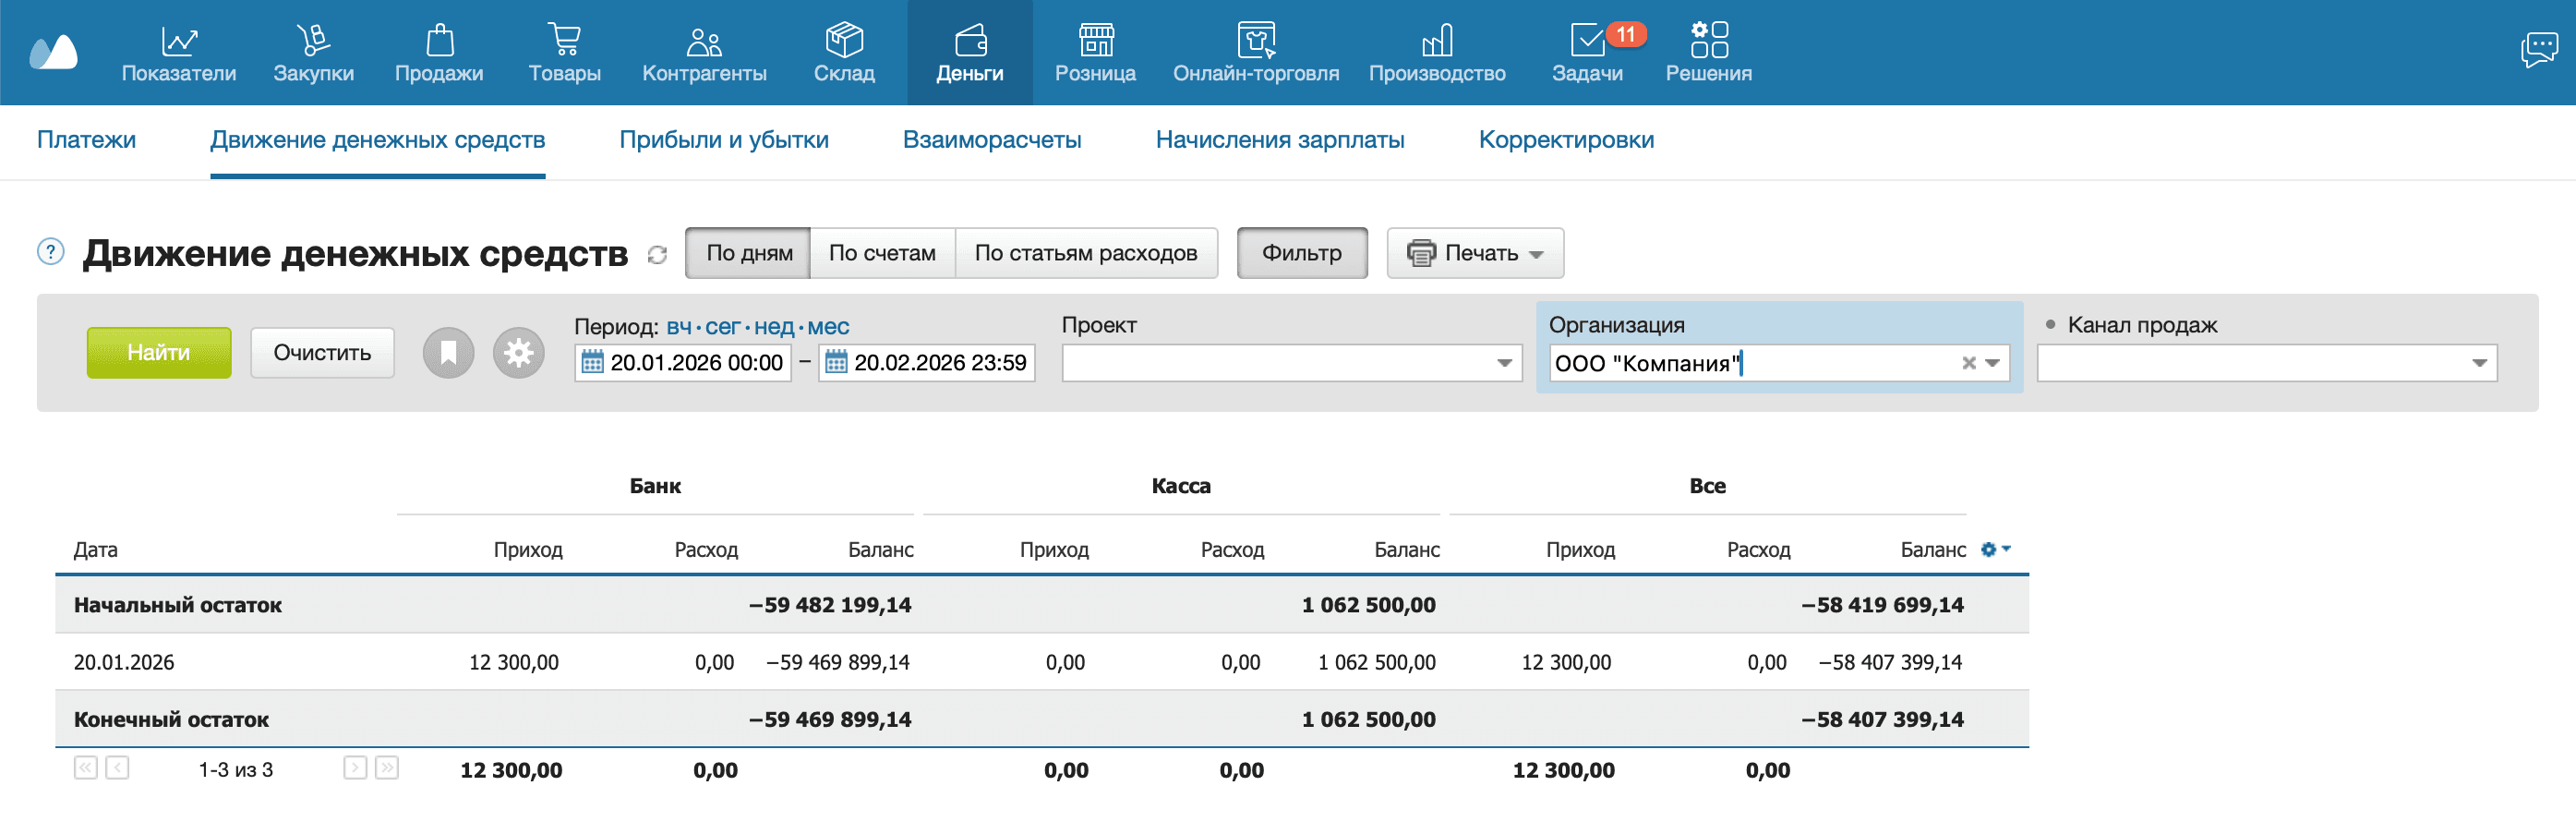Click the period start date field
Screen dimensions: 2576x822
pyautogui.click(x=695, y=363)
